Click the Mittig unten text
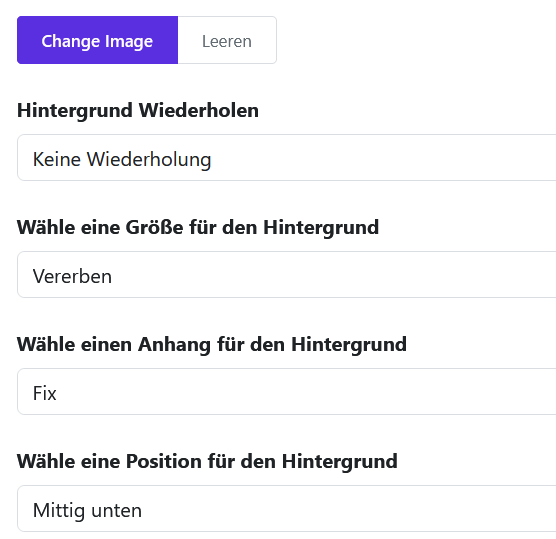The image size is (556, 539). (x=87, y=511)
